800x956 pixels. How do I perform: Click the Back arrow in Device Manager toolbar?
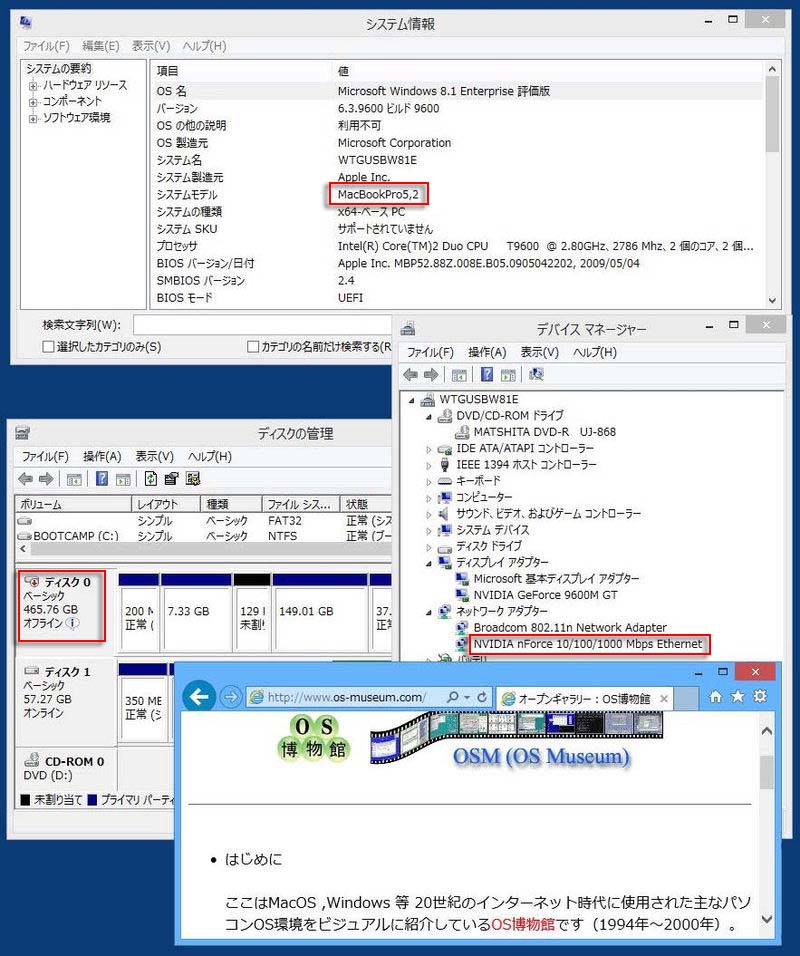[x=410, y=374]
